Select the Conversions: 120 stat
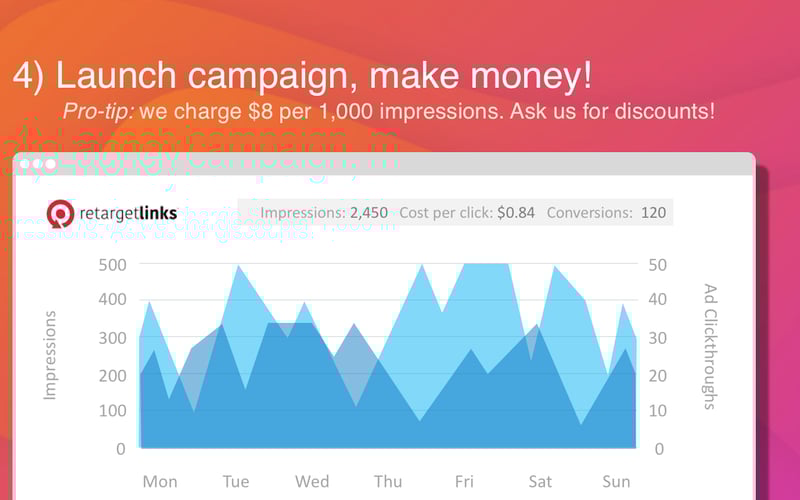Screen dimensions: 800x500 click(x=606, y=213)
